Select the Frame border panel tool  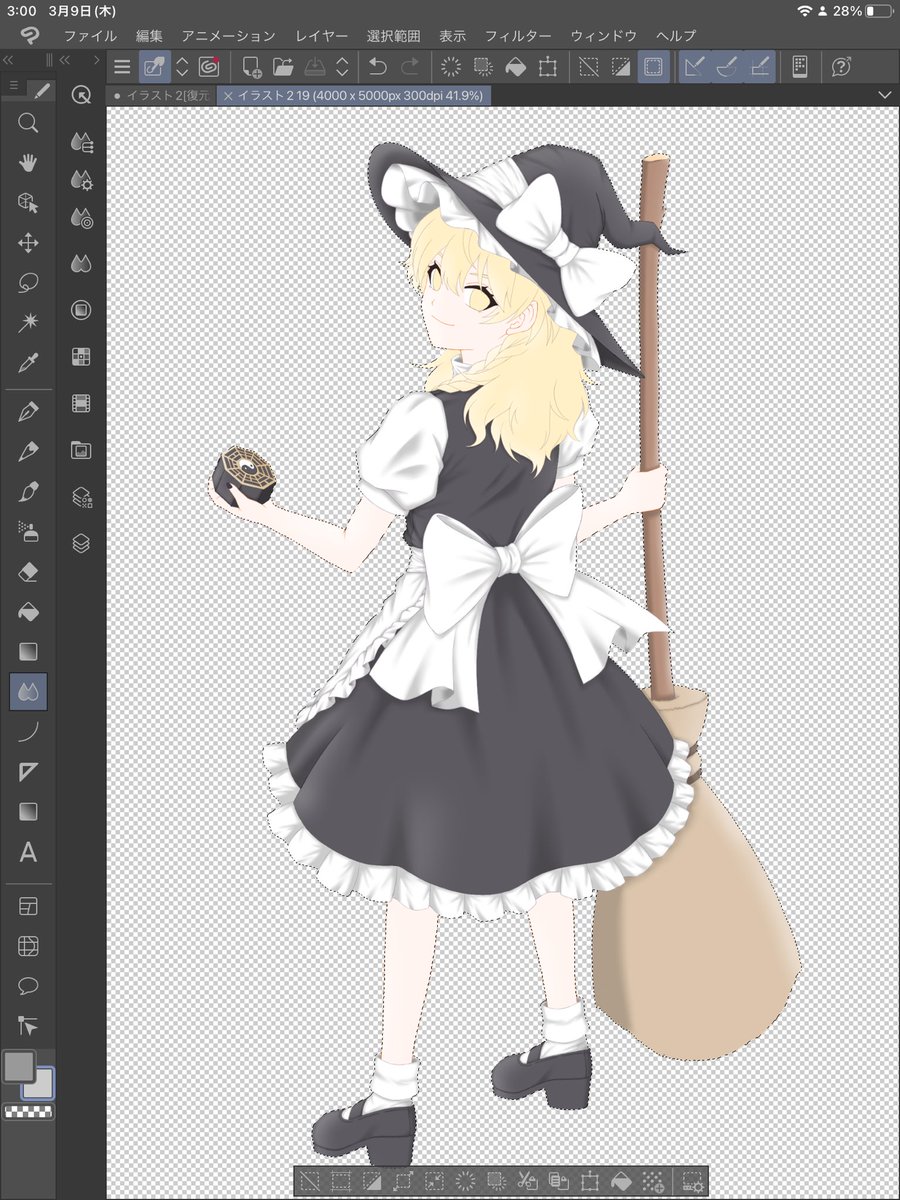point(28,906)
